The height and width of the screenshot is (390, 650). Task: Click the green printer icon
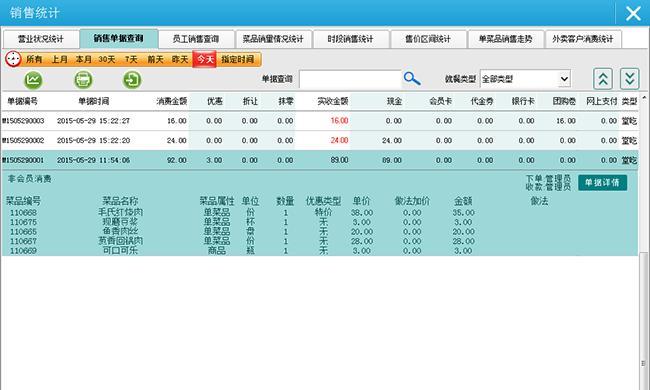pyautogui.click(x=83, y=80)
